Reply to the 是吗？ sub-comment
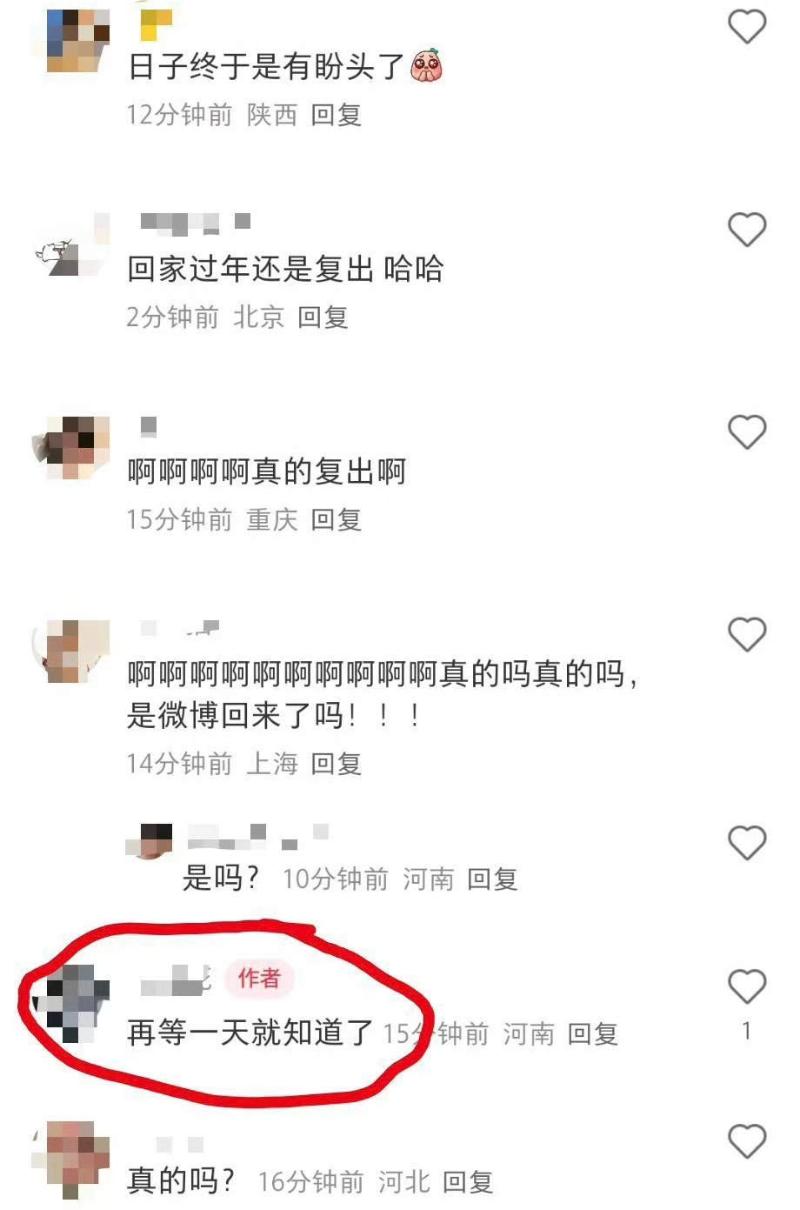The image size is (800, 1210). click(493, 880)
